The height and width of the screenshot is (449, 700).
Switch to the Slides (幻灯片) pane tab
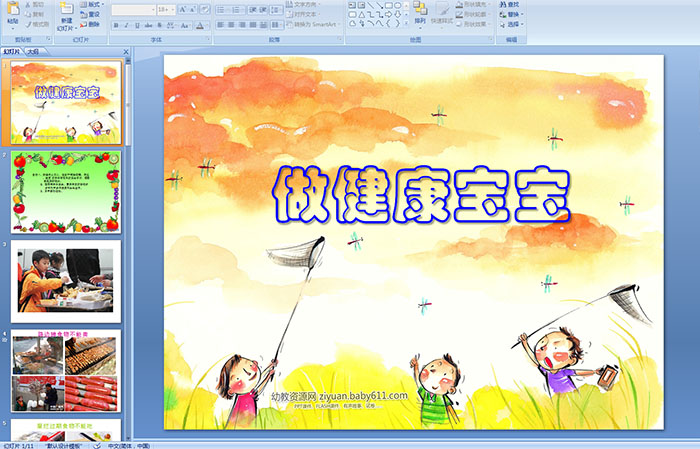click(11, 52)
